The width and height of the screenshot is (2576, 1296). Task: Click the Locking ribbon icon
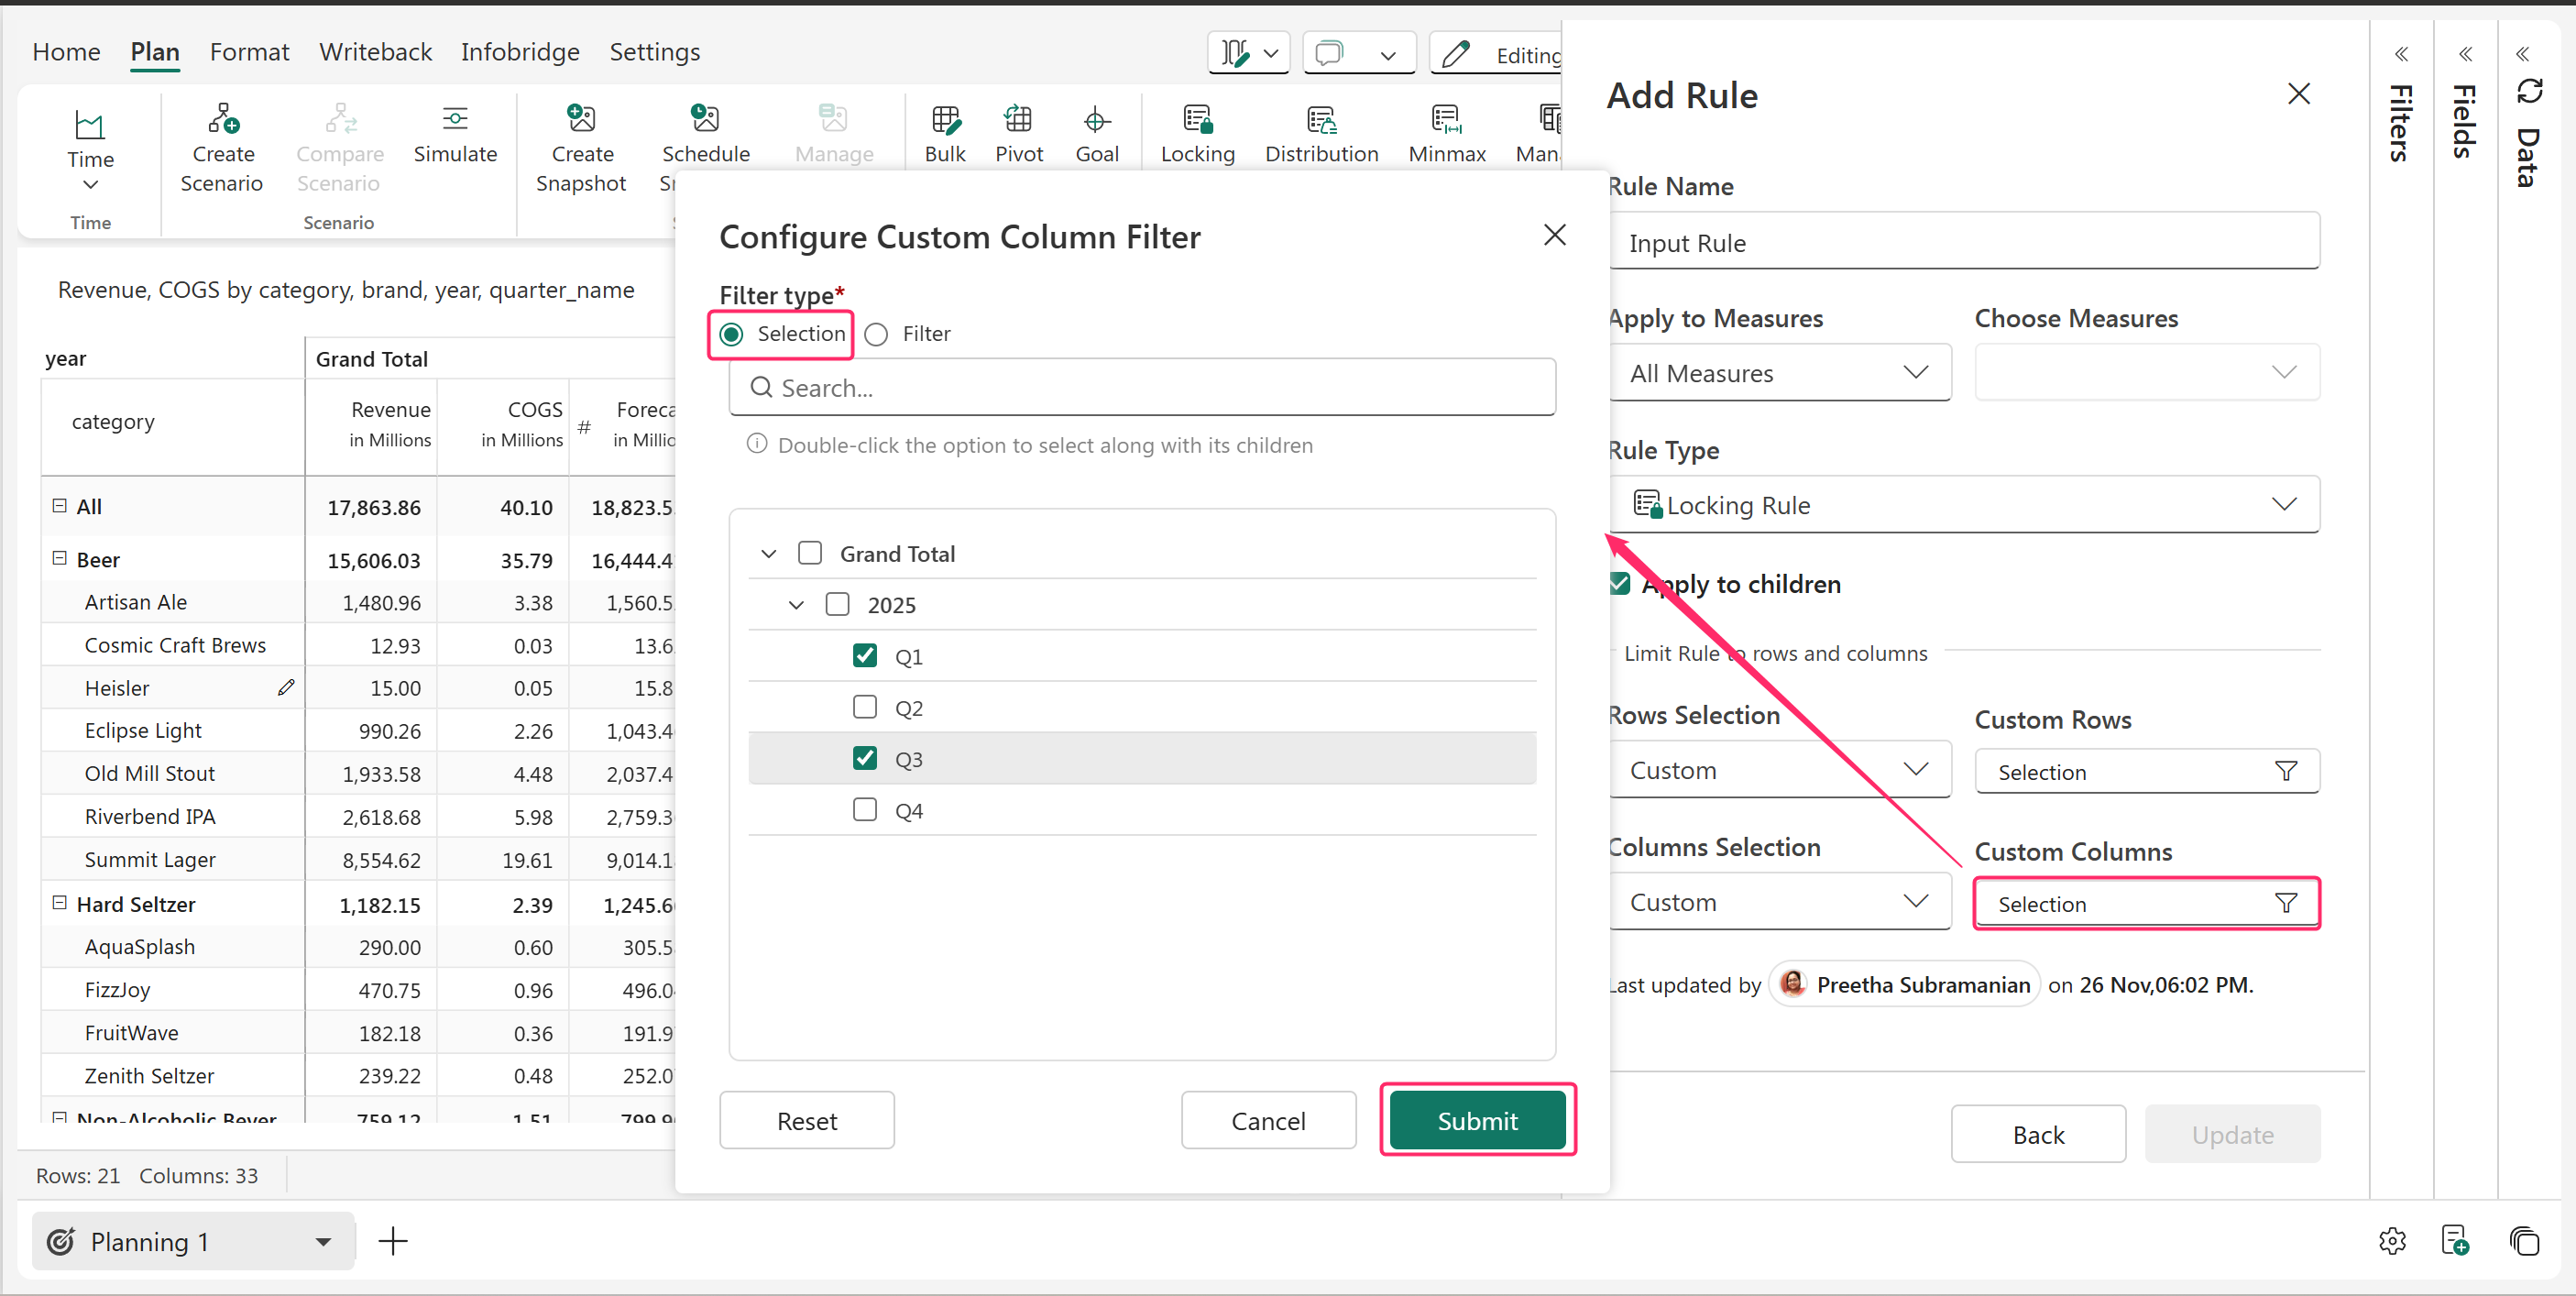[1197, 120]
